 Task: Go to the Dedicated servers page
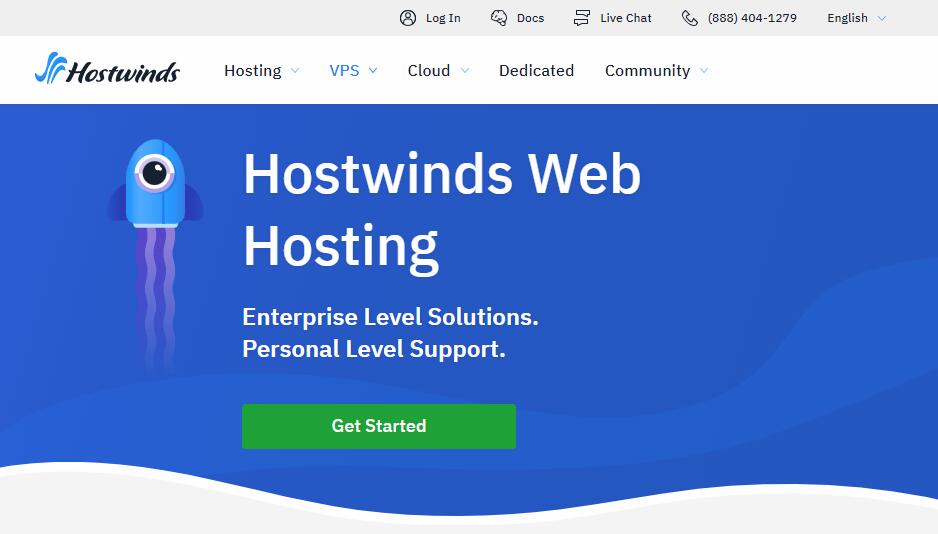pos(536,71)
